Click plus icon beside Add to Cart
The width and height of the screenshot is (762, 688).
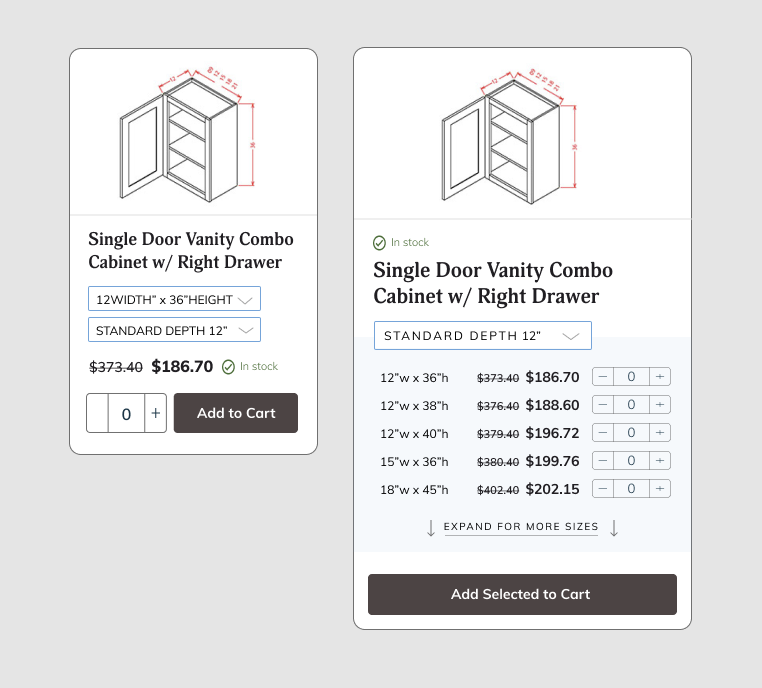click(155, 413)
